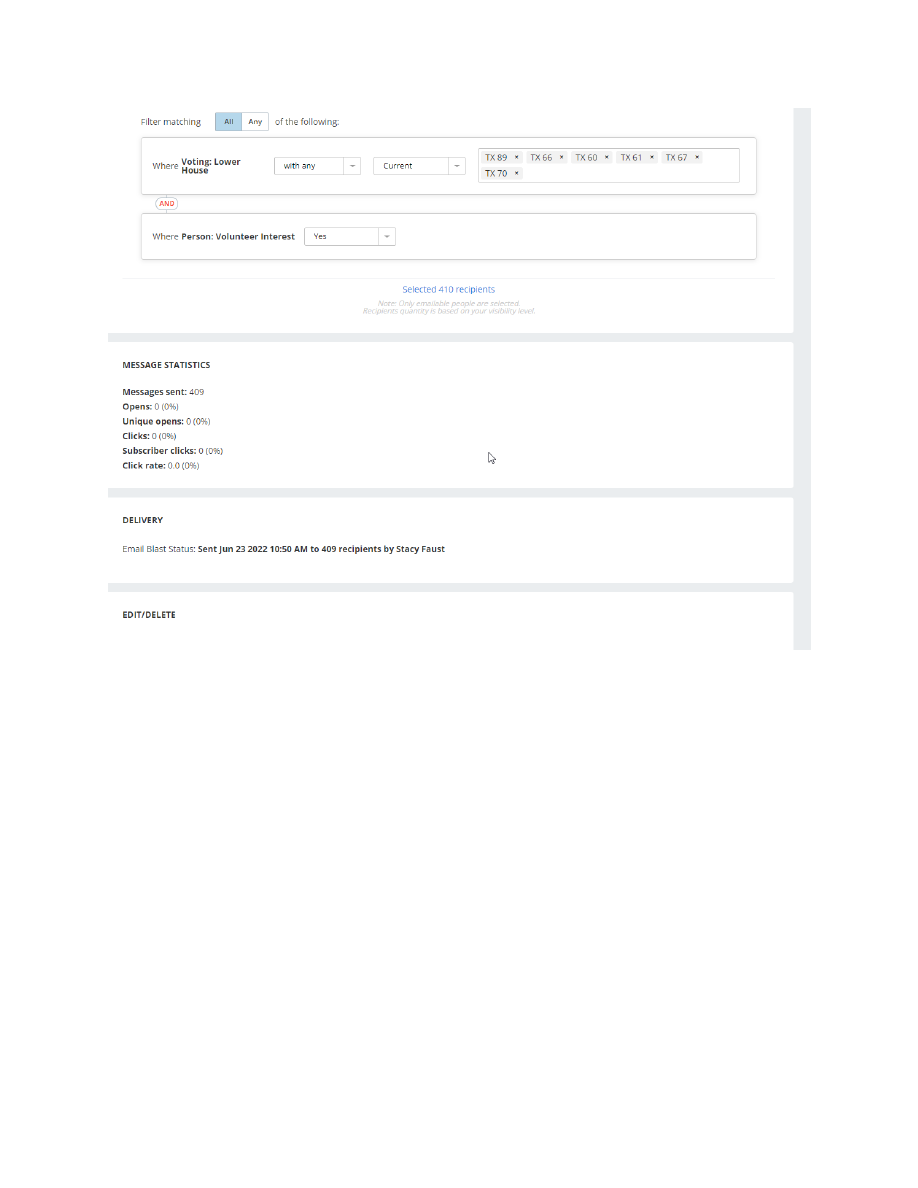Remove the TX 60 district tag
Screen dimensions: 918x1188
(607, 157)
